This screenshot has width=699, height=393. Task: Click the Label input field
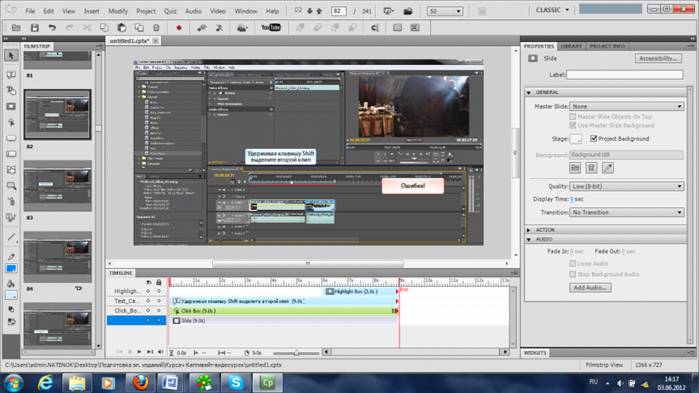point(624,74)
